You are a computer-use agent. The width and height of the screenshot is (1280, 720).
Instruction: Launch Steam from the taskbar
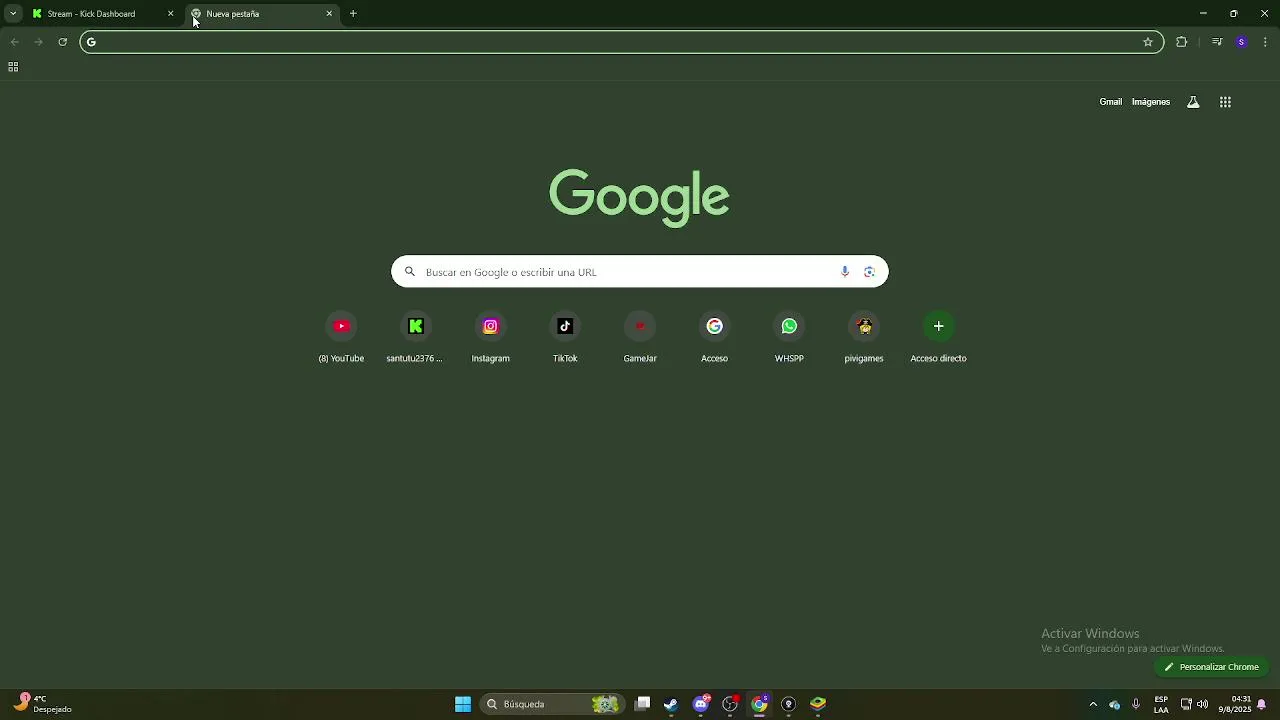(671, 704)
